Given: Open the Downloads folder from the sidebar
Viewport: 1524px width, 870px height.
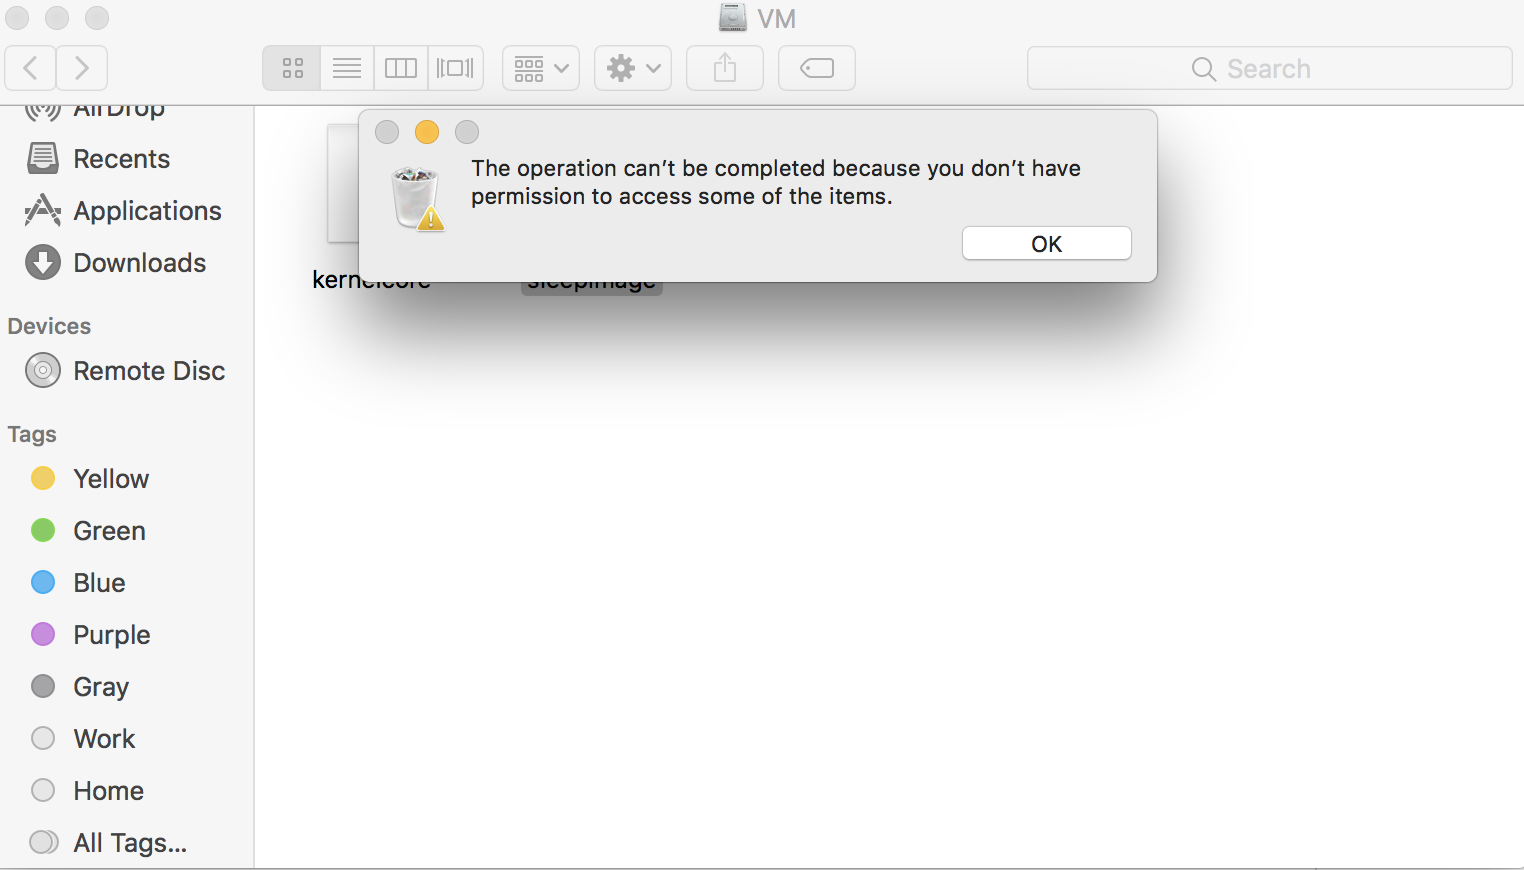Looking at the screenshot, I should (x=138, y=262).
